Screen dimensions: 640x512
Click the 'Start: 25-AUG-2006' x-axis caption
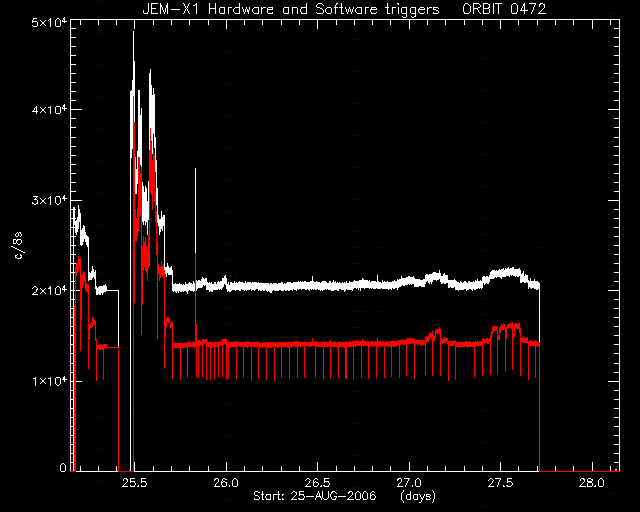pos(315,496)
